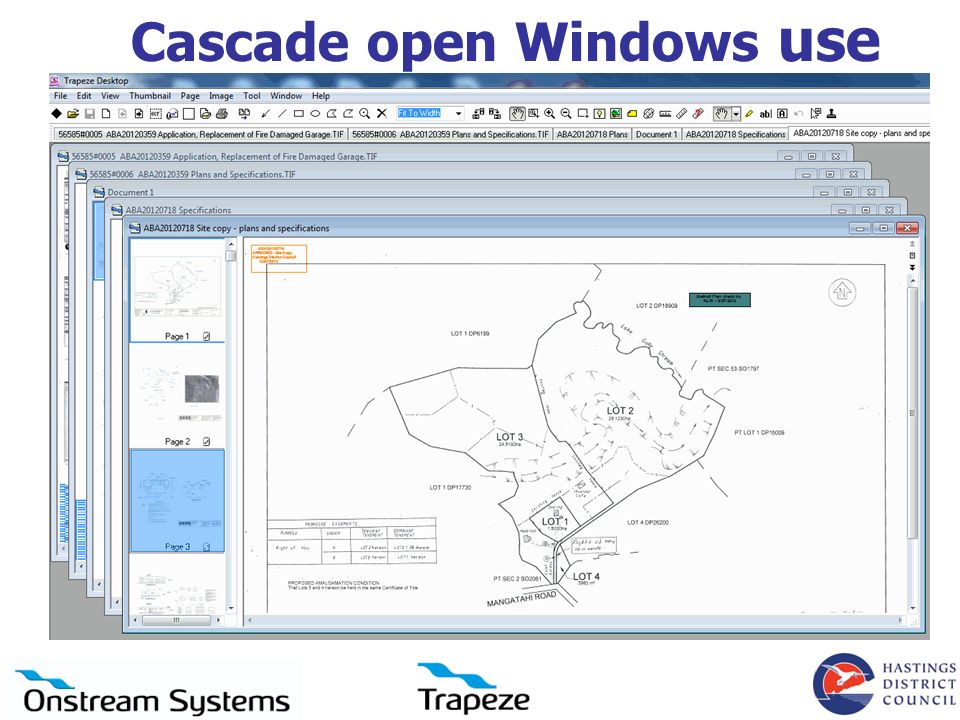
Task: Click the thumbnail panel horizontal scrollbar
Action: coord(176,620)
